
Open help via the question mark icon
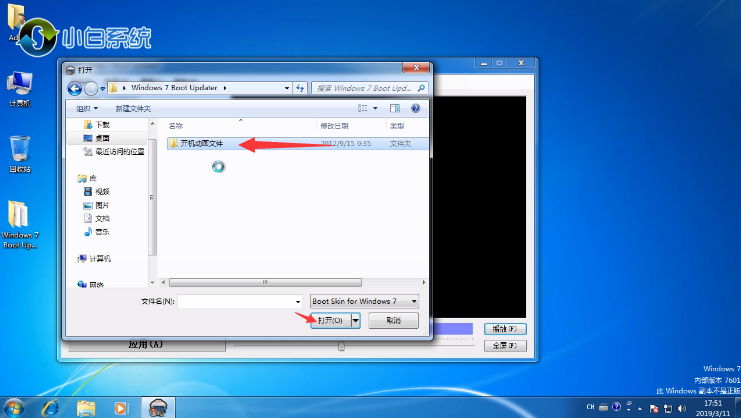[x=415, y=108]
